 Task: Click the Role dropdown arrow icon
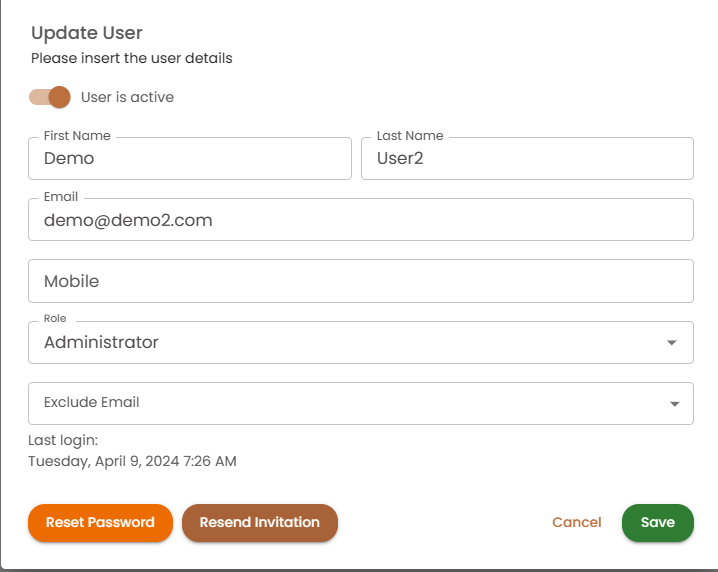[673, 343]
